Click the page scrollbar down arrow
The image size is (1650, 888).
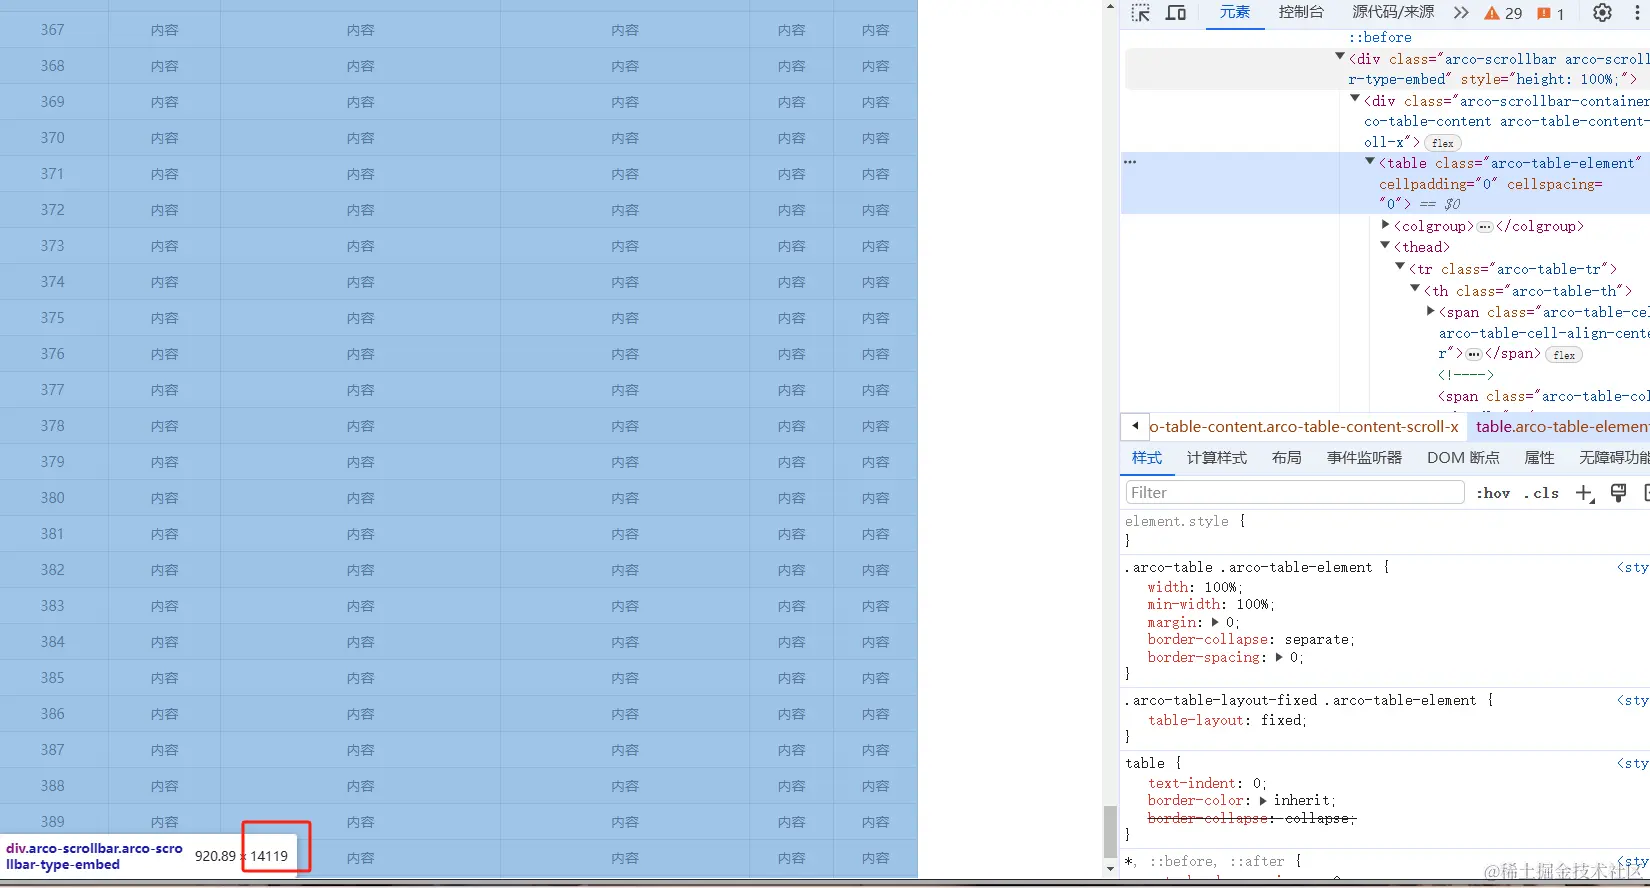(x=1110, y=869)
